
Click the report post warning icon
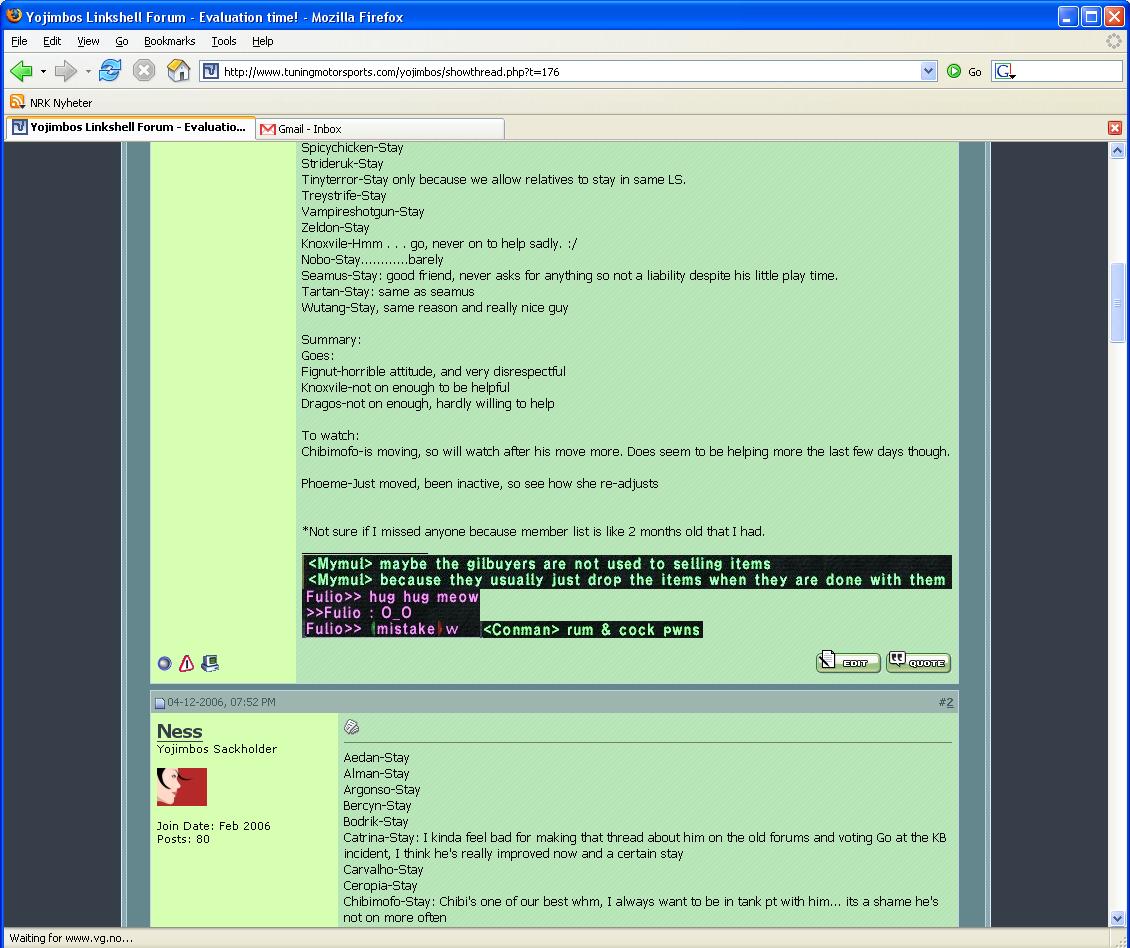[186, 663]
